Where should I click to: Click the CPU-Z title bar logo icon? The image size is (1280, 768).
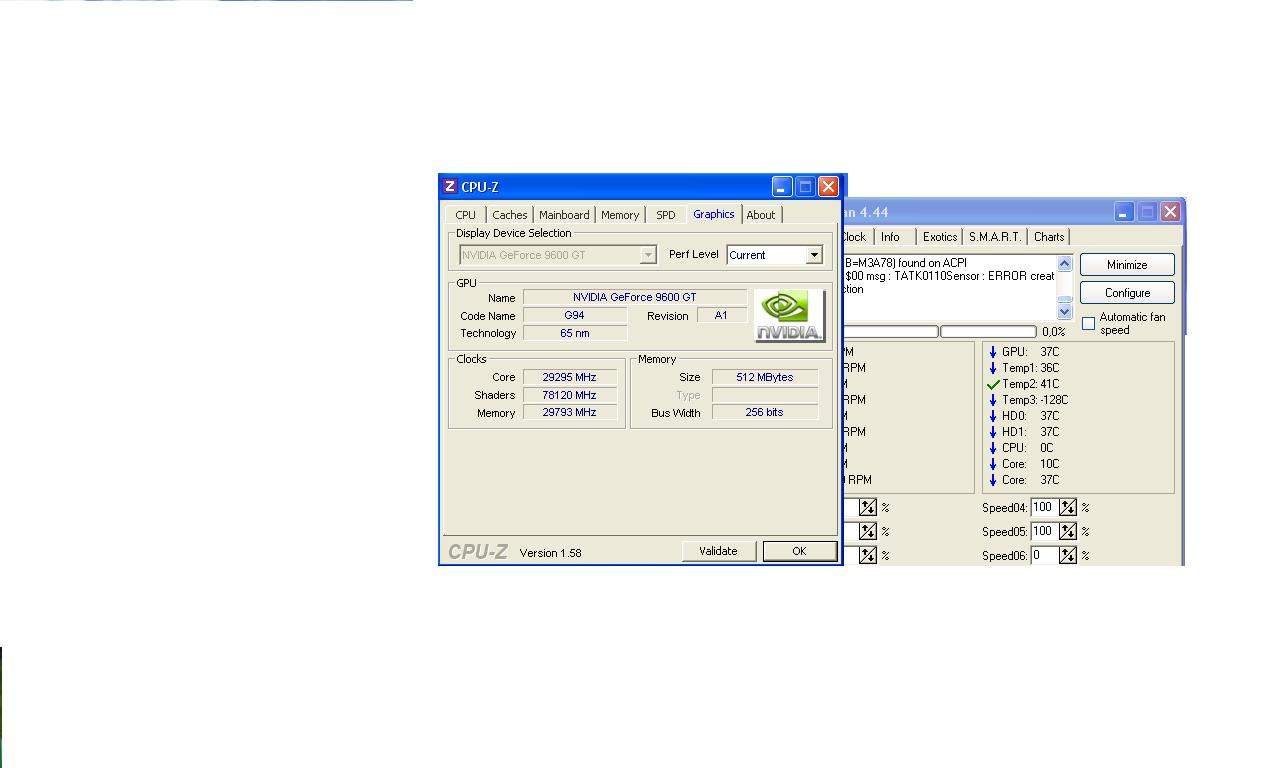(x=450, y=186)
